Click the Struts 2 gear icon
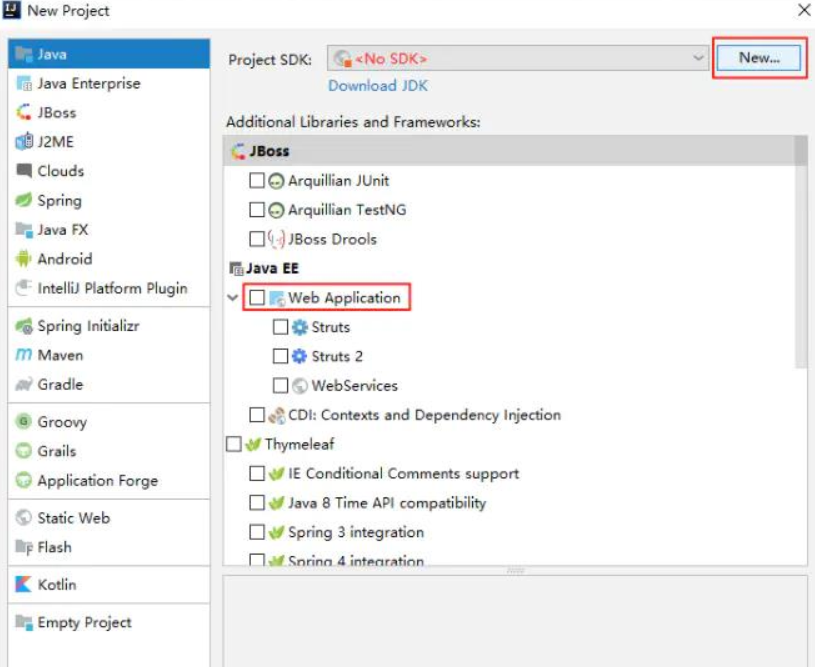 (x=299, y=356)
